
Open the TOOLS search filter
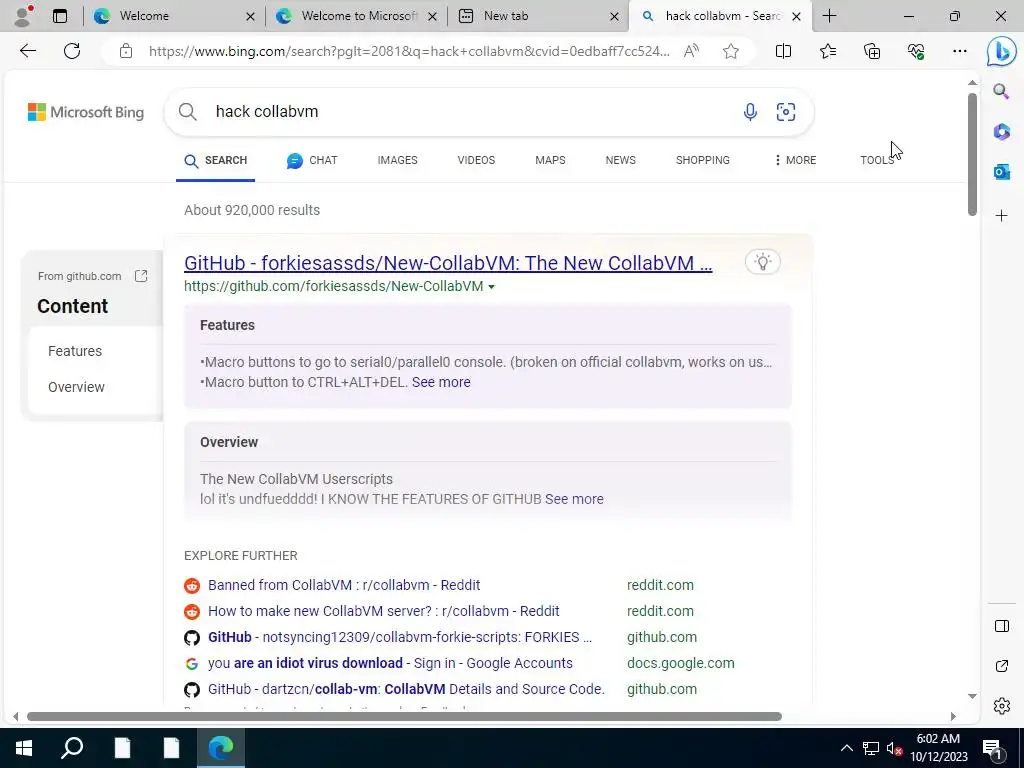pyautogui.click(x=876, y=160)
